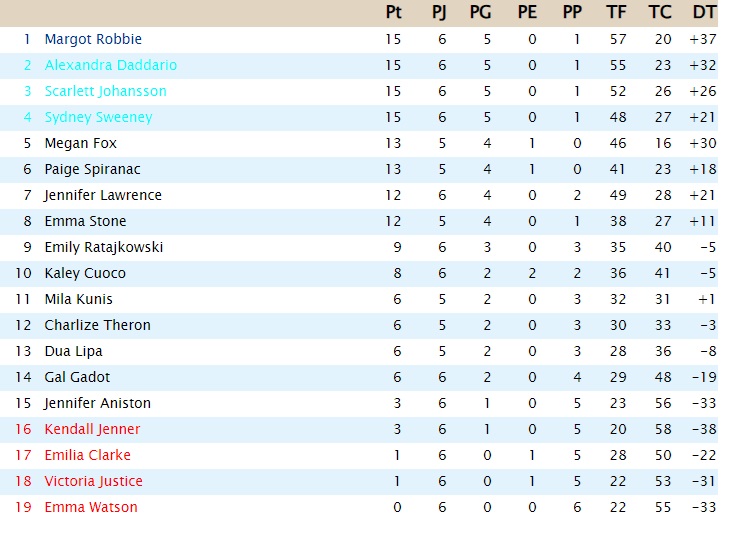Image resolution: width=729 pixels, height=545 pixels.
Task: Select the PP column header
Action: 572,12
